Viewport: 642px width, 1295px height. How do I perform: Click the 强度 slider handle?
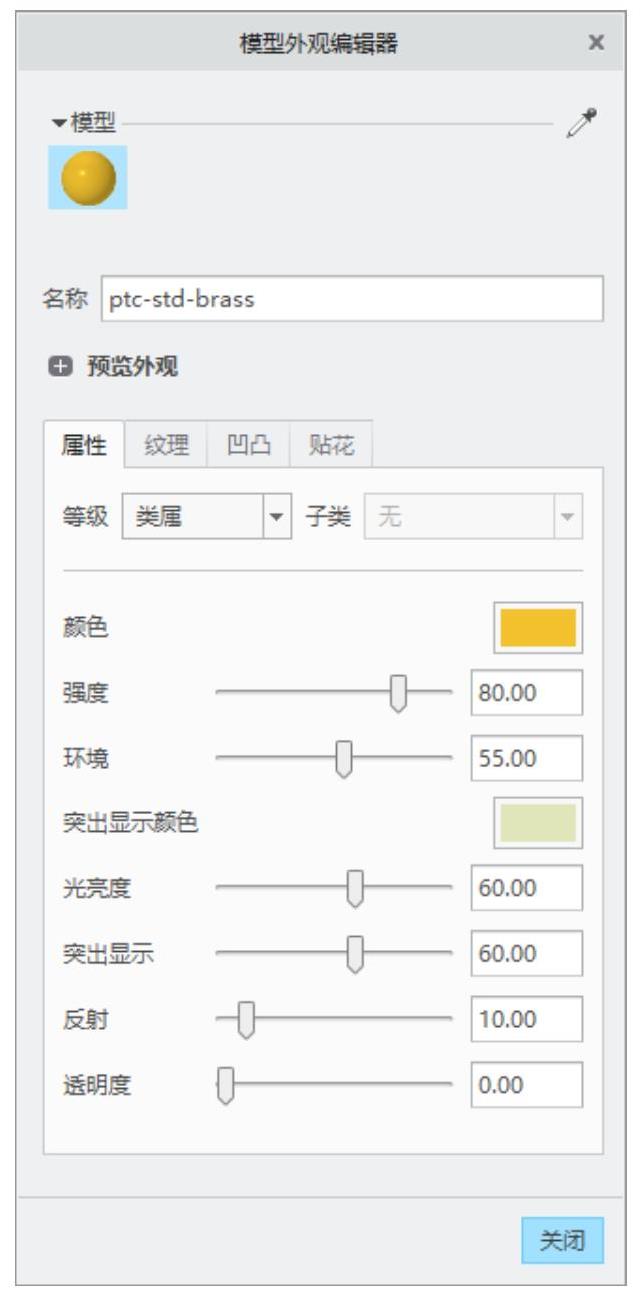click(398, 693)
